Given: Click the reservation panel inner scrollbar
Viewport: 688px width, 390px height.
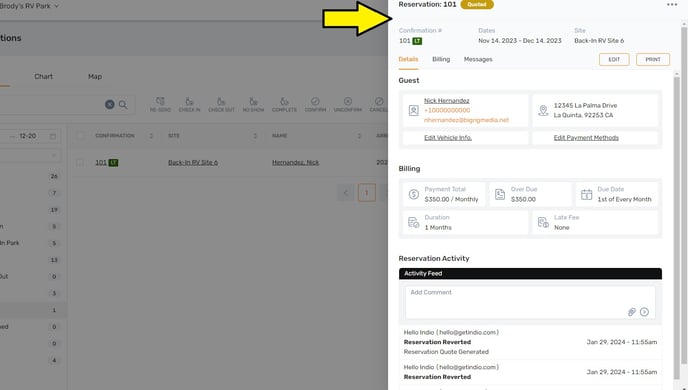Looking at the screenshot, I should 676,228.
